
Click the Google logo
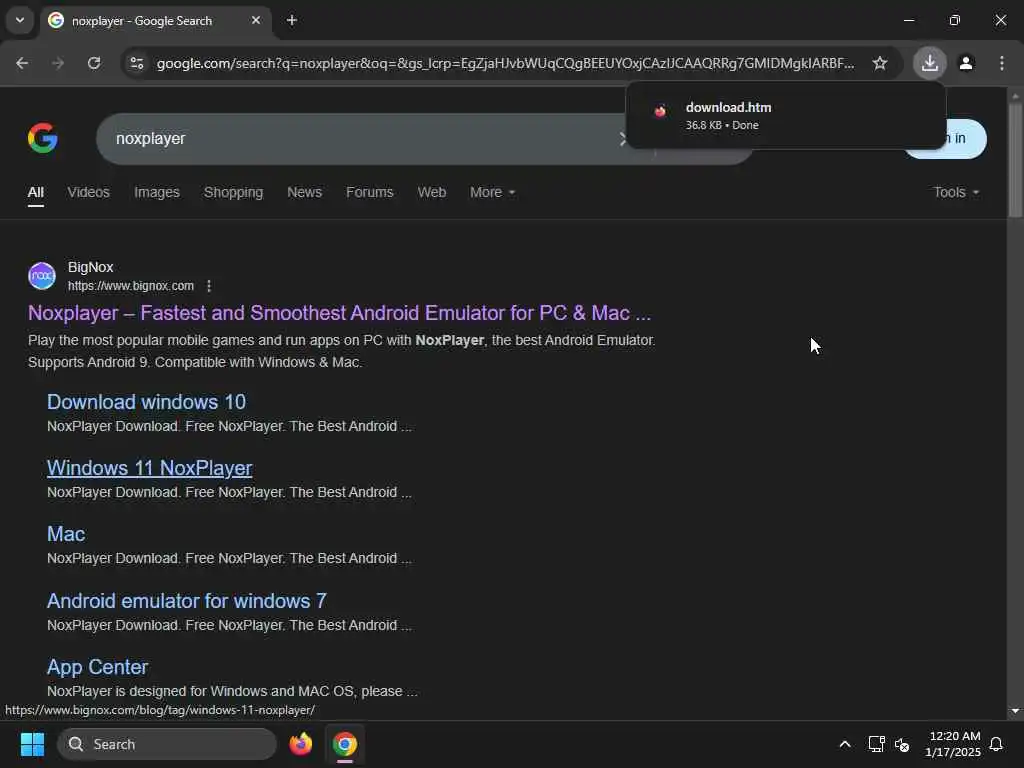tap(43, 138)
